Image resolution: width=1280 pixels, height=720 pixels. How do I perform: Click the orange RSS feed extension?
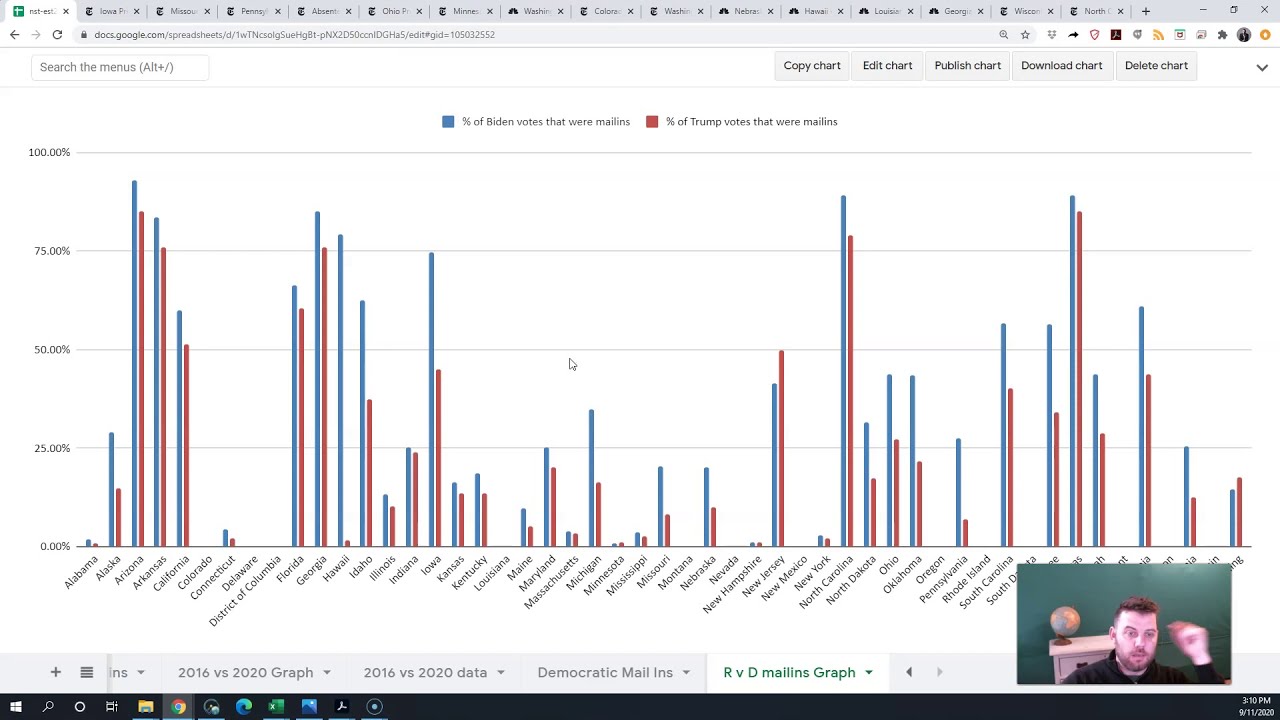pyautogui.click(x=1158, y=35)
